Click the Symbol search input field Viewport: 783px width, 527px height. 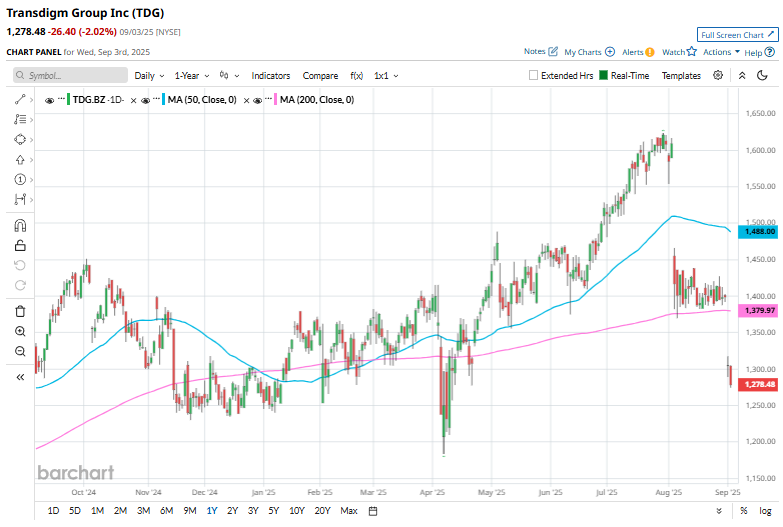70,75
